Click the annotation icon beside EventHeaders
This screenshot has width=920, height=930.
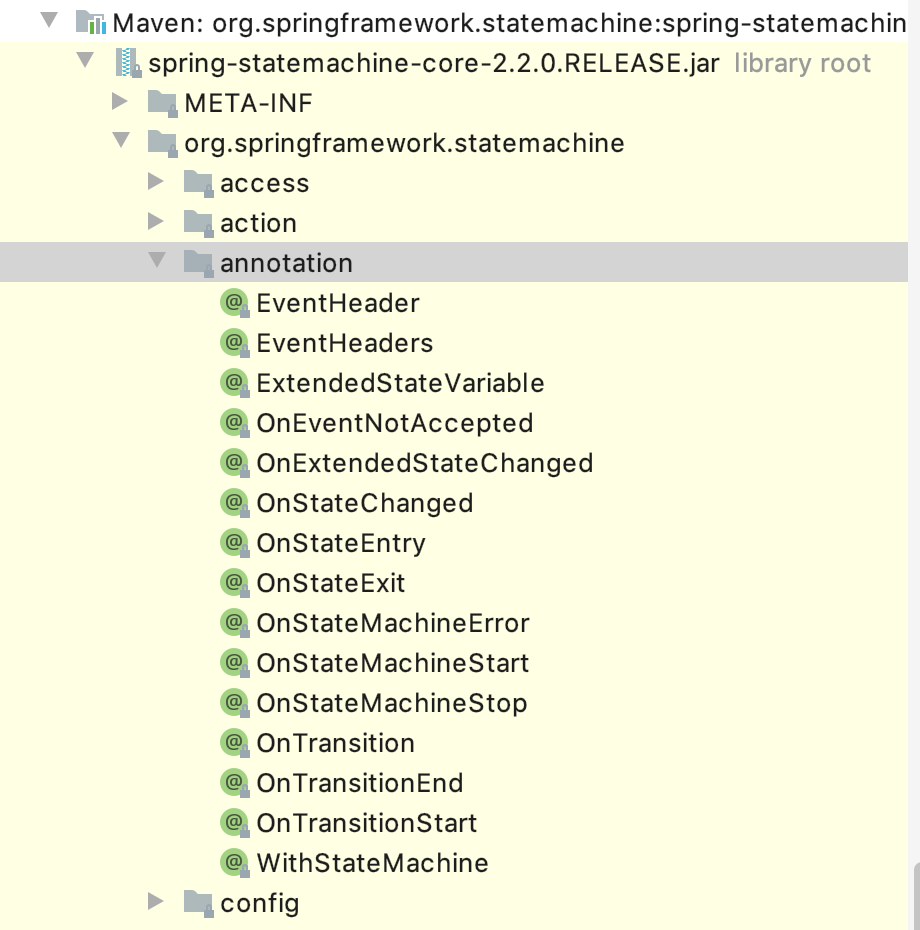click(235, 343)
